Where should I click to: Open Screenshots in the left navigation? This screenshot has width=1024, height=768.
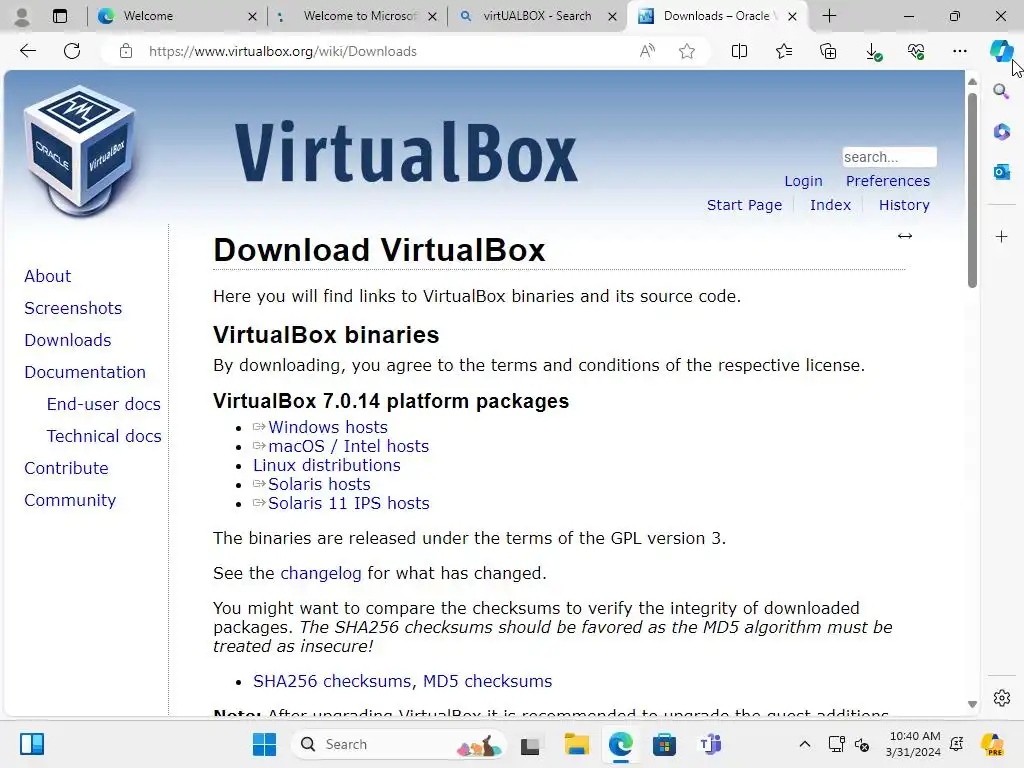pos(73,308)
